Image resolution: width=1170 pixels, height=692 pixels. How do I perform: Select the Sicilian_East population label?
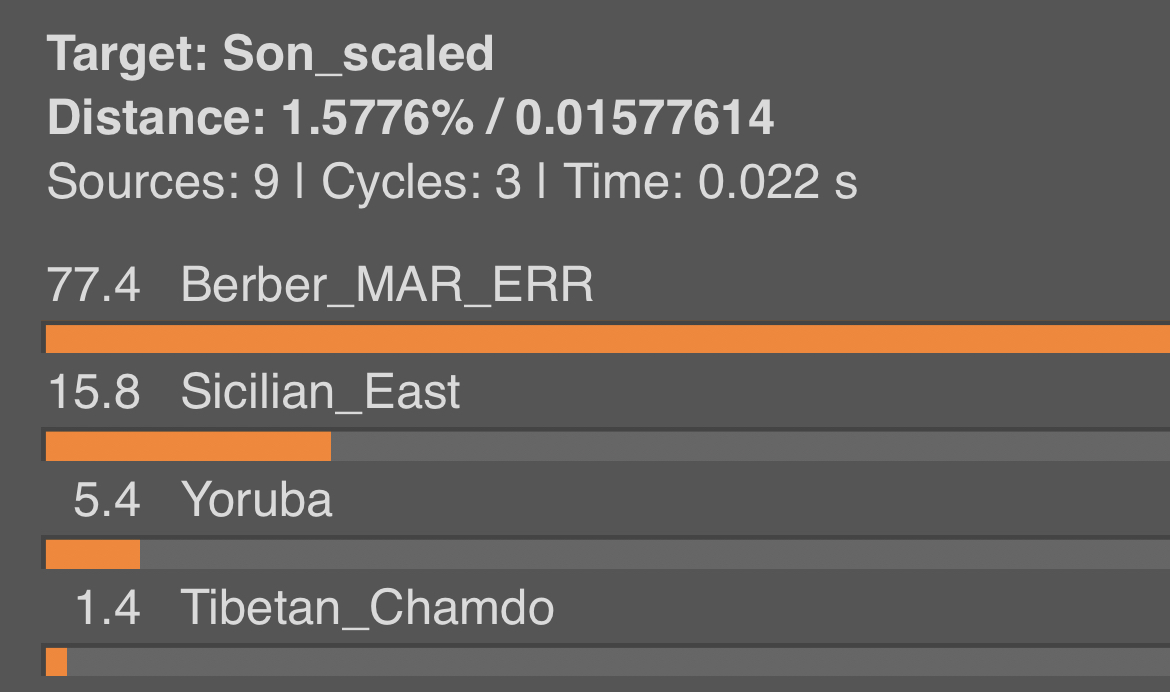(x=321, y=392)
